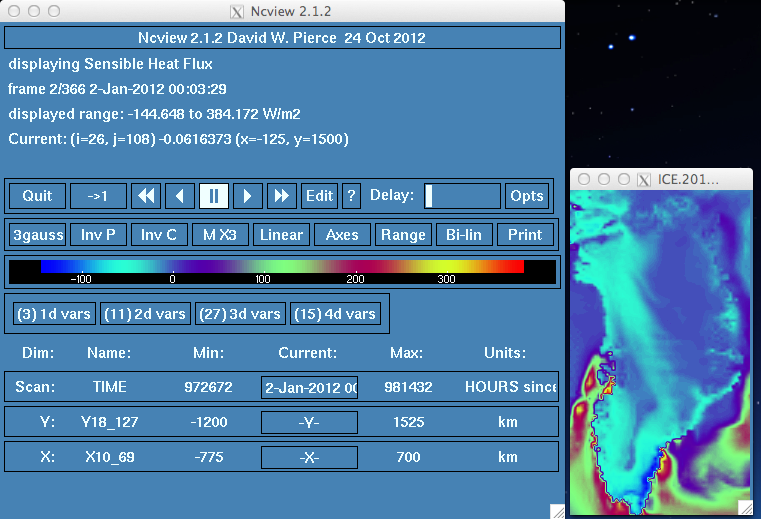Click the rewind double-arrow playback button
Screen dimensions: 761x519
(x=146, y=196)
